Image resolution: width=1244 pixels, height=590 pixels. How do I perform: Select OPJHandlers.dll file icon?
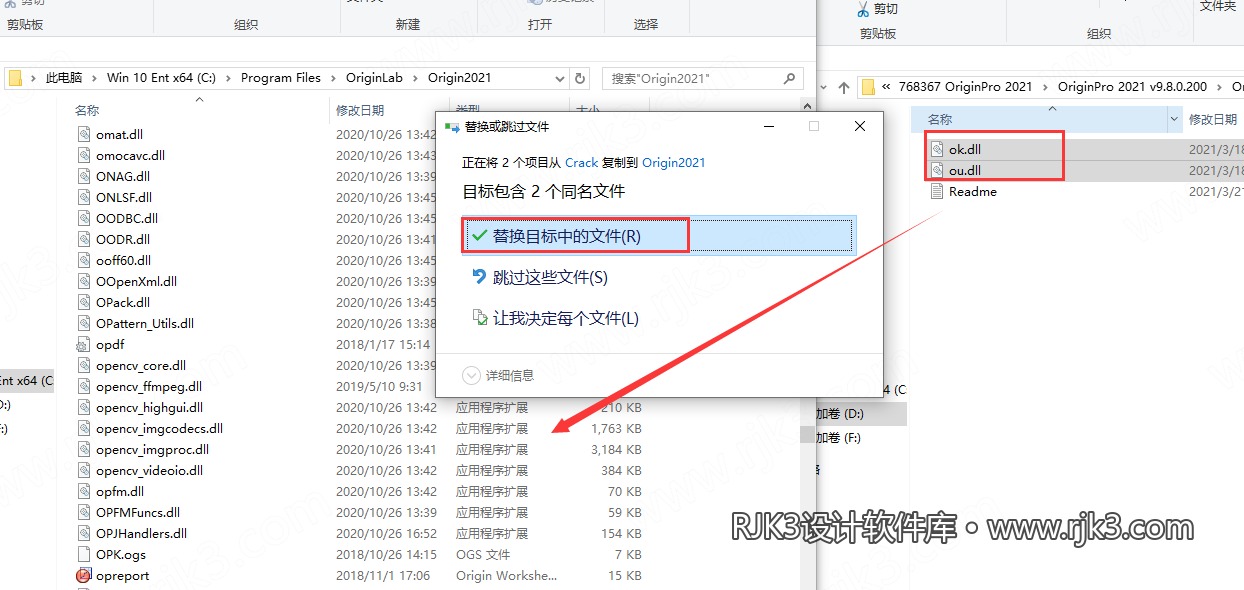pyautogui.click(x=84, y=533)
